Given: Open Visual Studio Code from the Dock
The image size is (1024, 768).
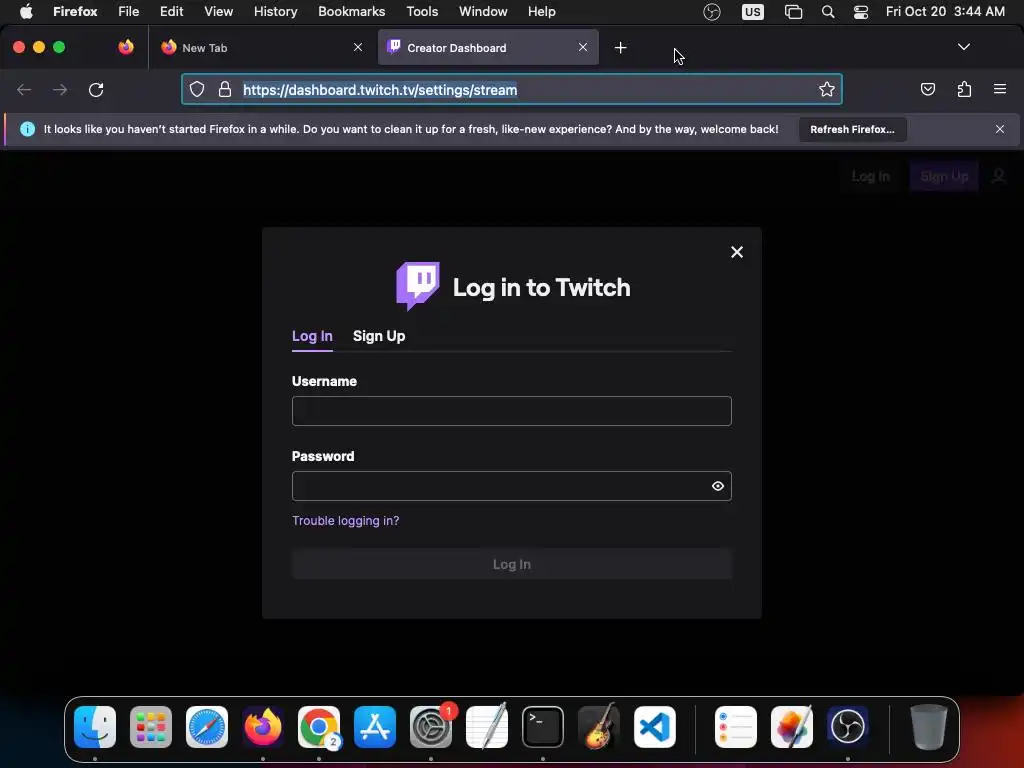Looking at the screenshot, I should (x=655, y=727).
